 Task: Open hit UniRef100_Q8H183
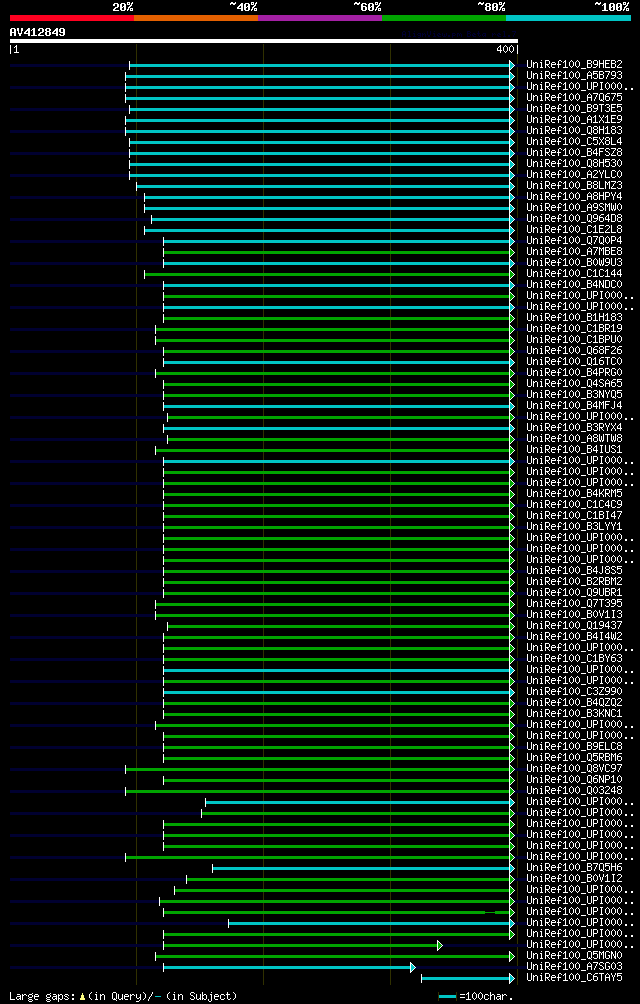(573, 131)
